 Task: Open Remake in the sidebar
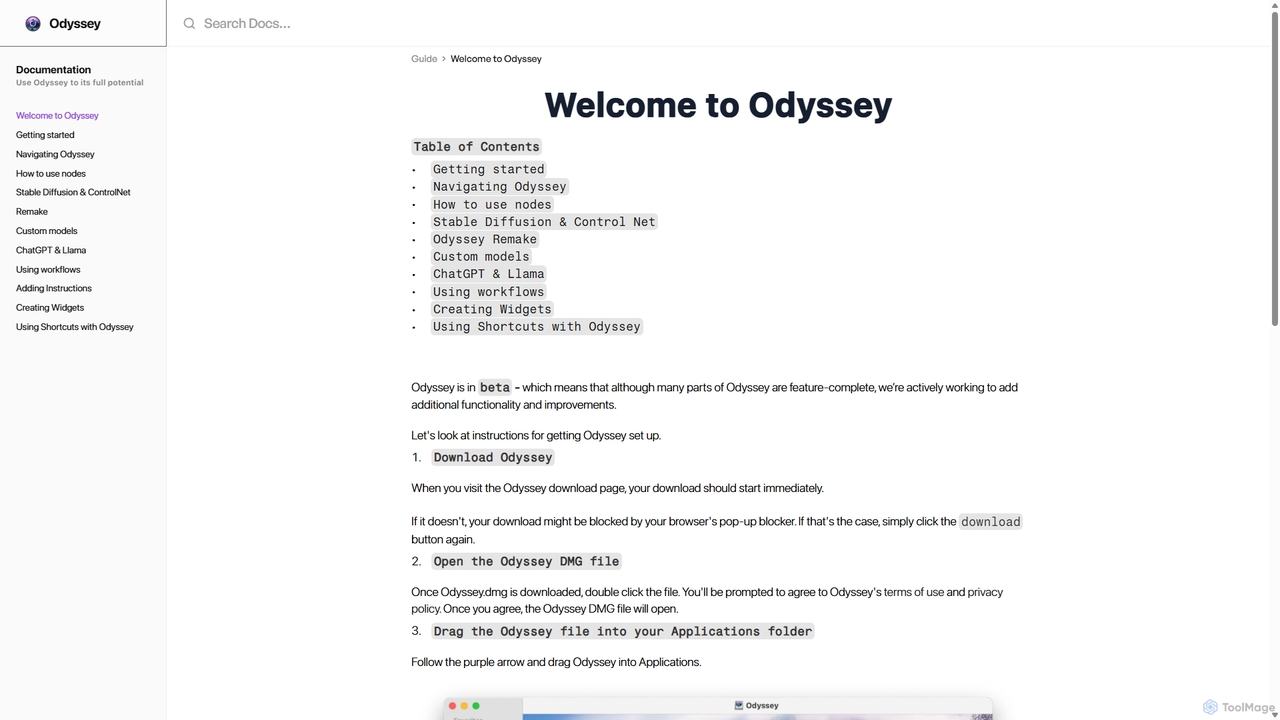32,212
